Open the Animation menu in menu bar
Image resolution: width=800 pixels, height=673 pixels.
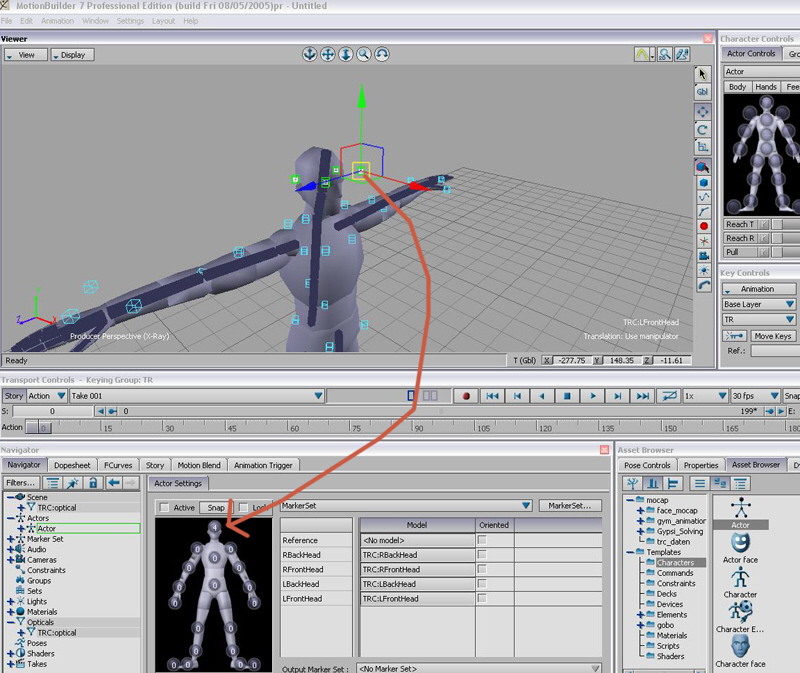pyautogui.click(x=58, y=21)
